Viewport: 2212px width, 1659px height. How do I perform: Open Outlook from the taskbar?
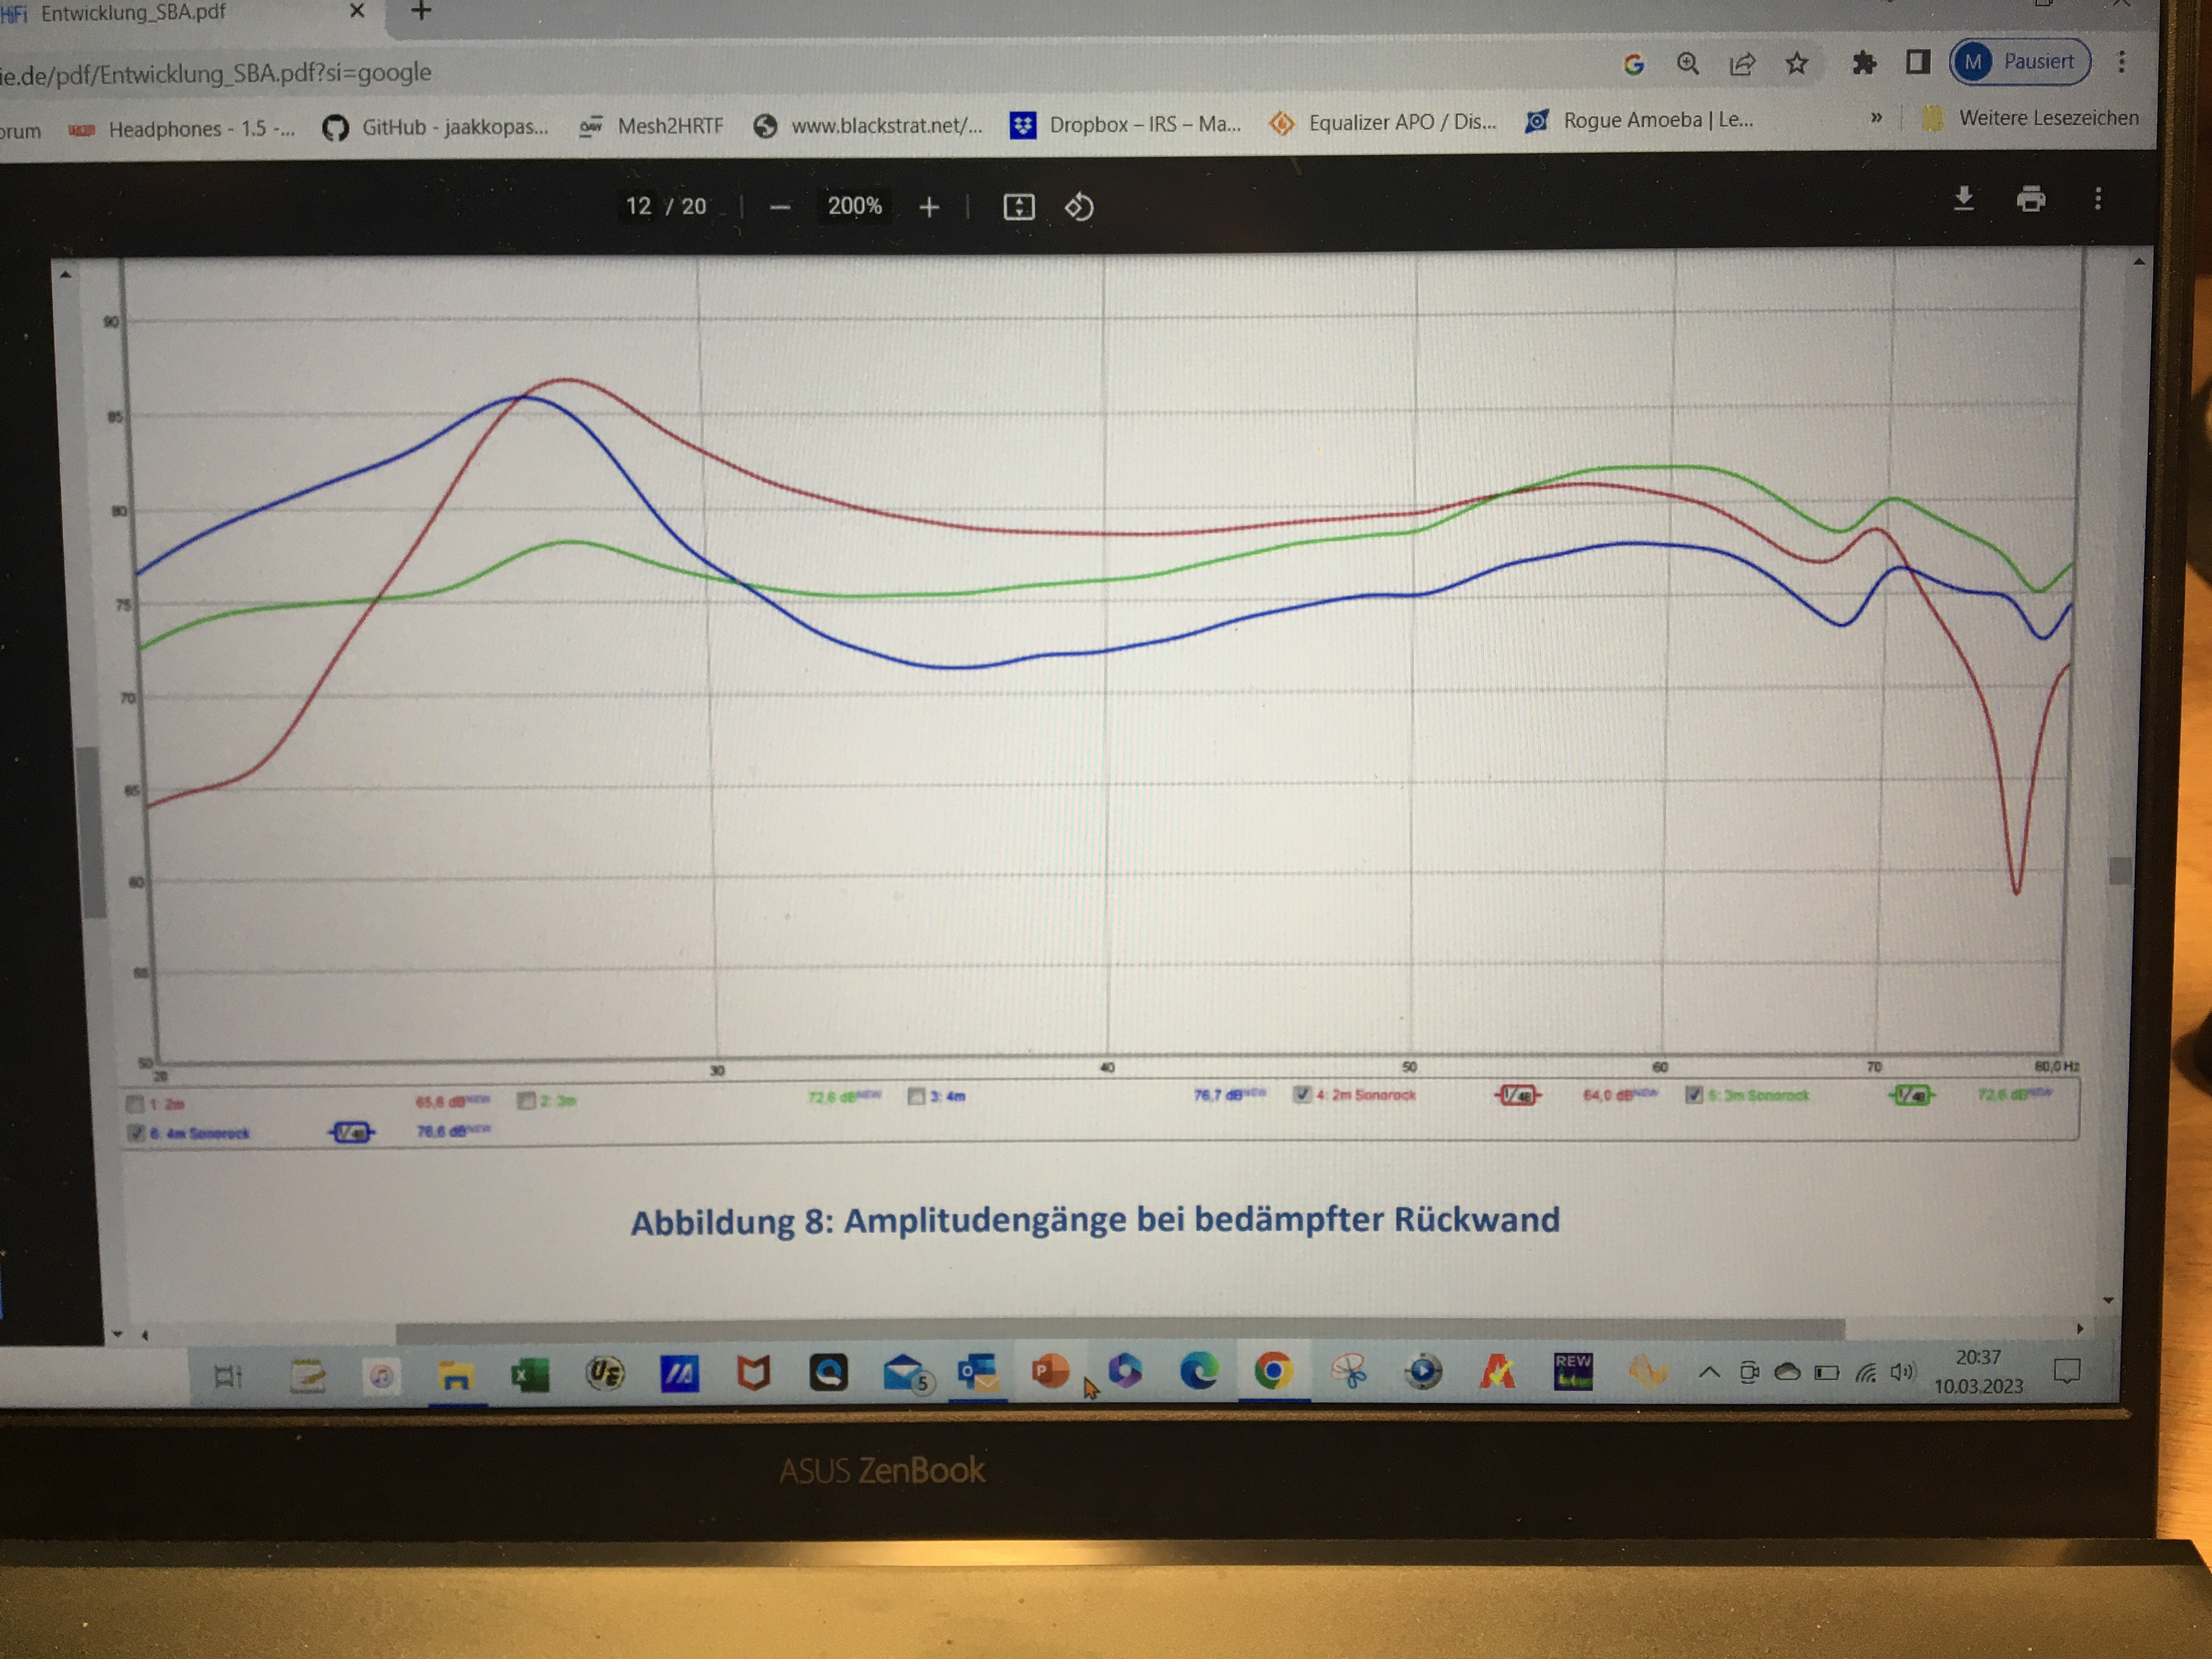click(977, 1372)
